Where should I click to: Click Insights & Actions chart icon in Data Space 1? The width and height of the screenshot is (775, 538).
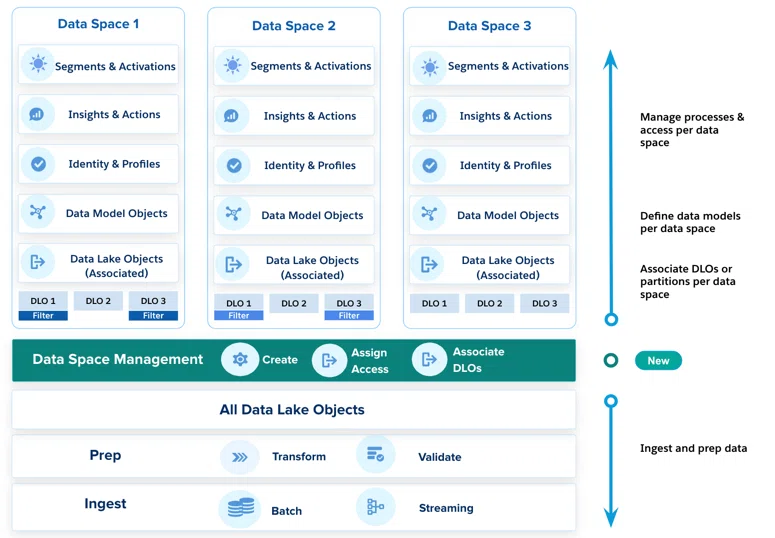pyautogui.click(x=37, y=114)
